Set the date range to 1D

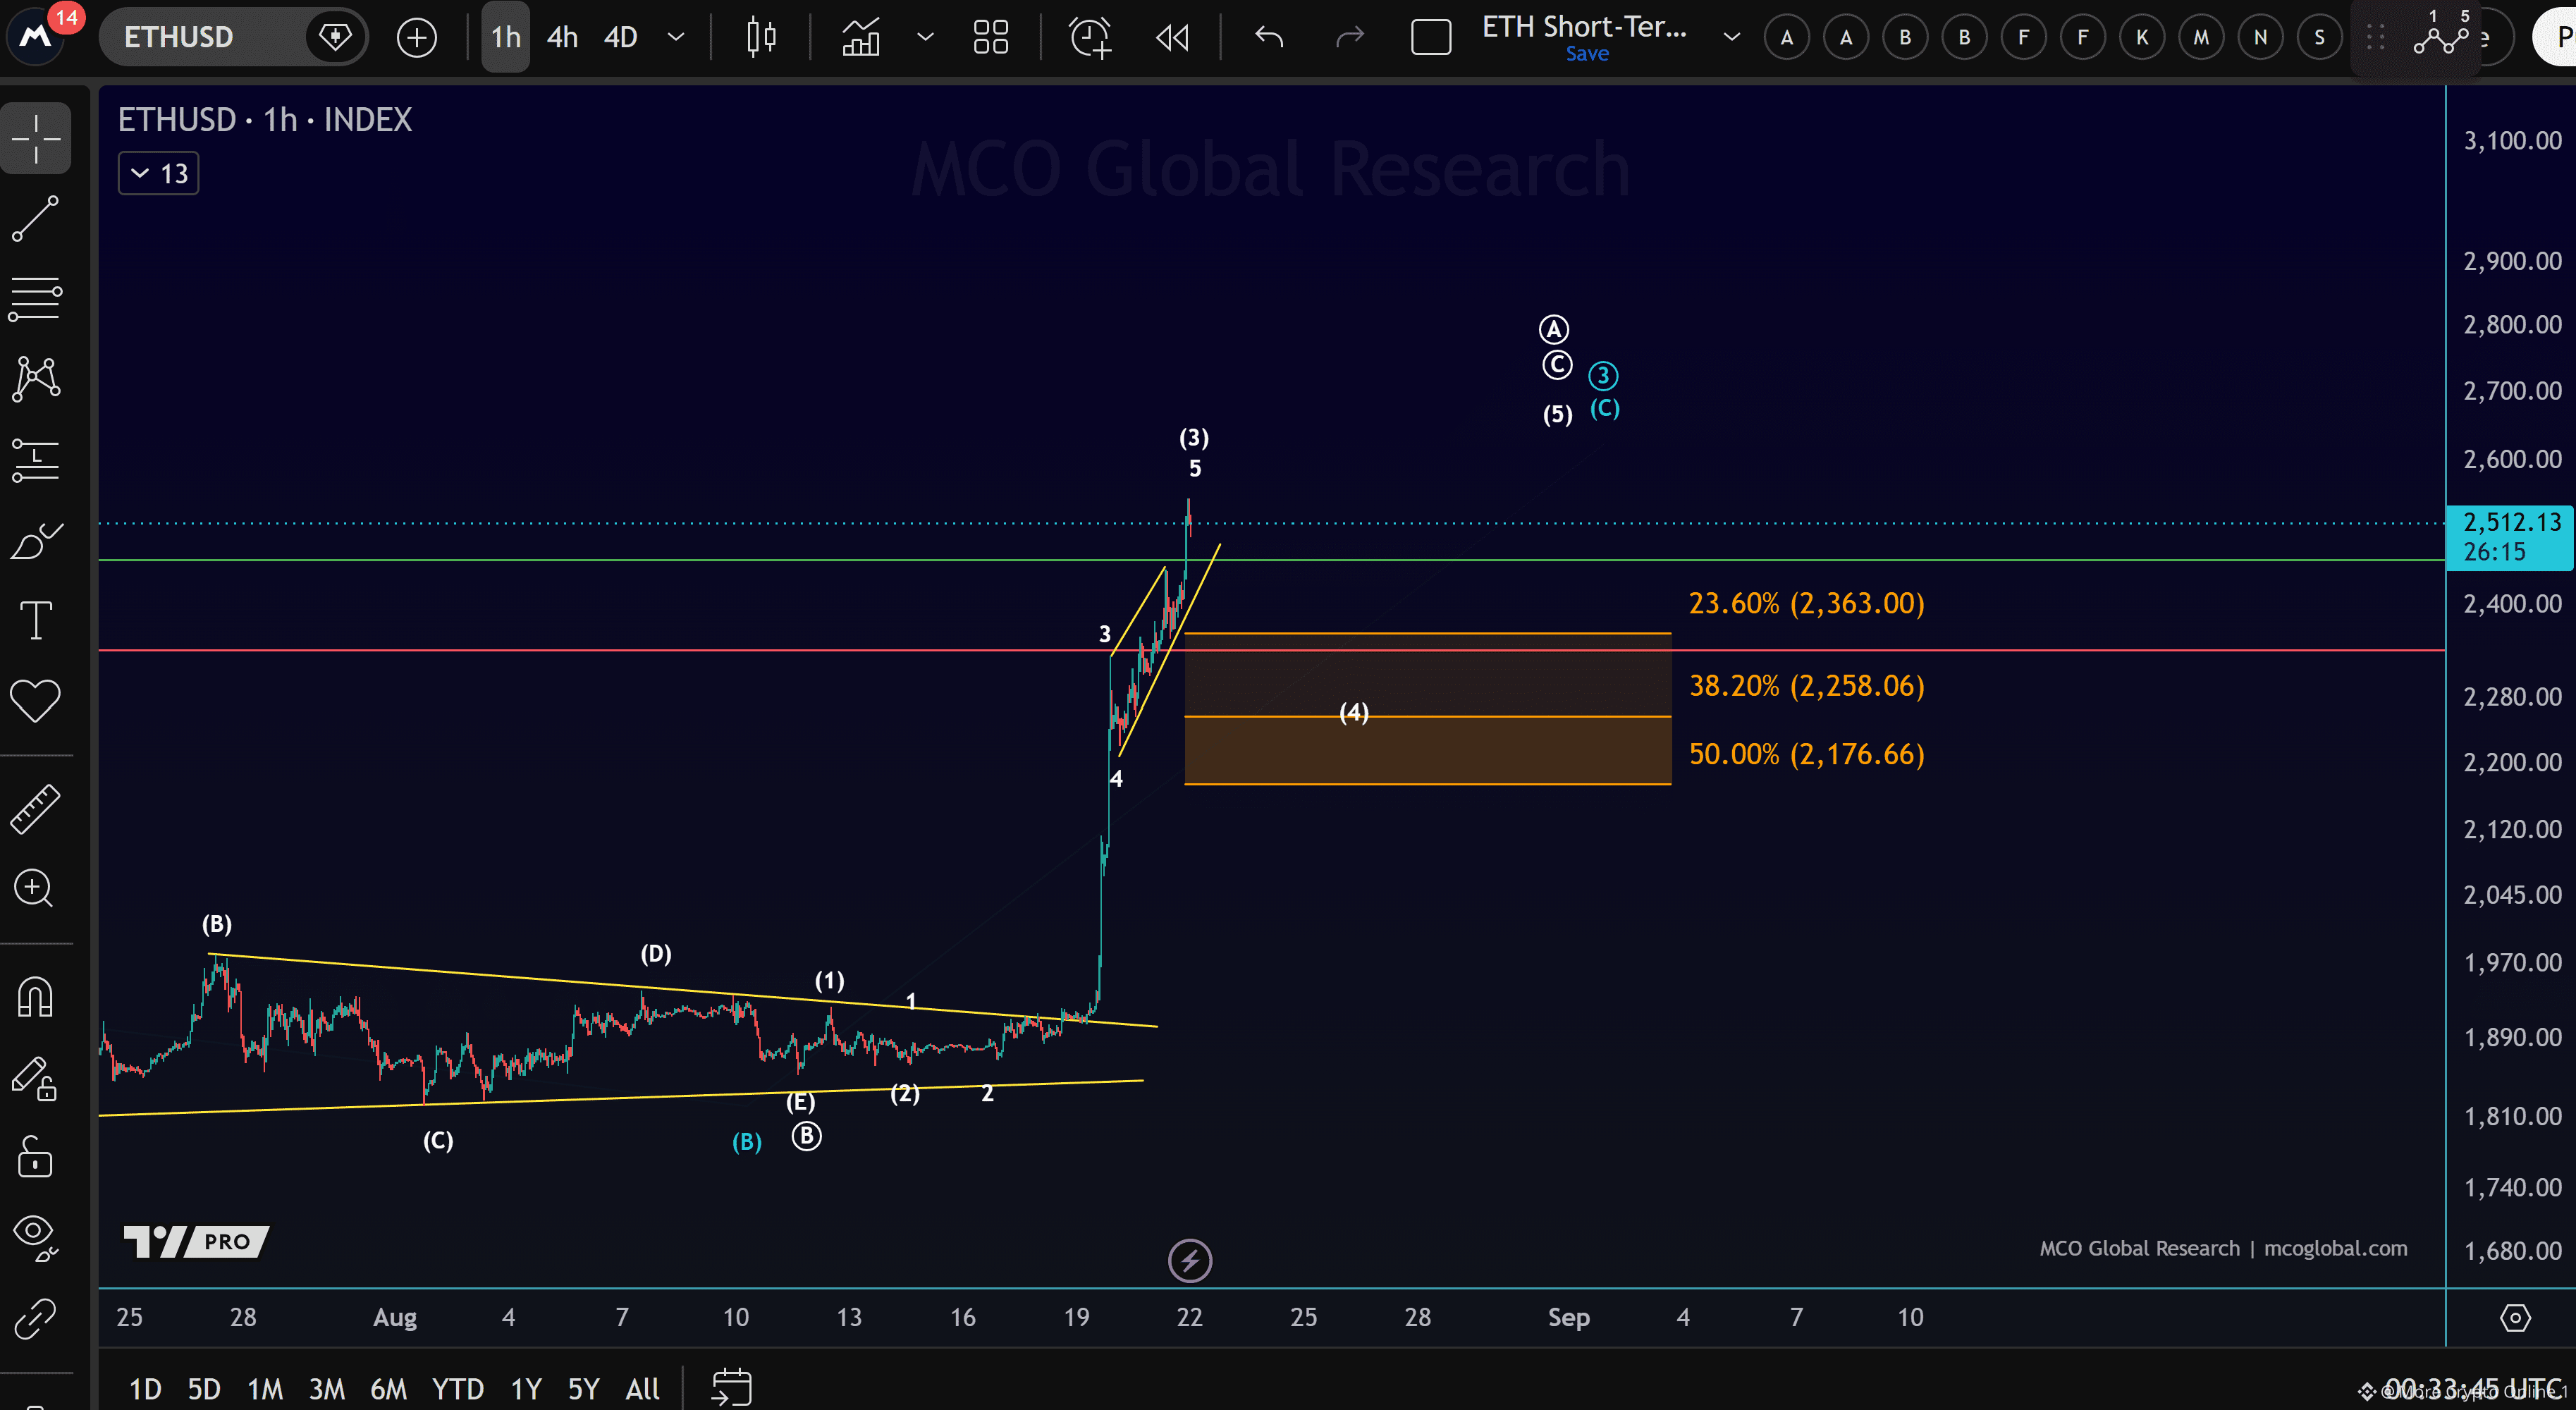(145, 1389)
